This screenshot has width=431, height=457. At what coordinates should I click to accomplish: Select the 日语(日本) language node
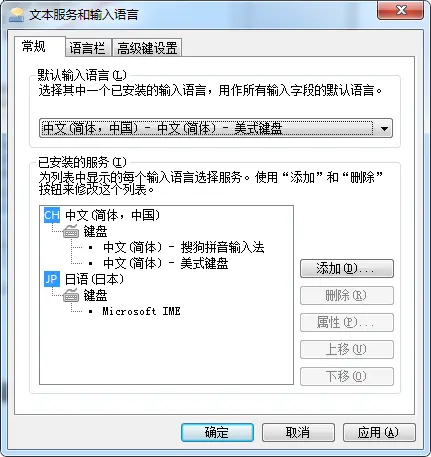point(94,279)
